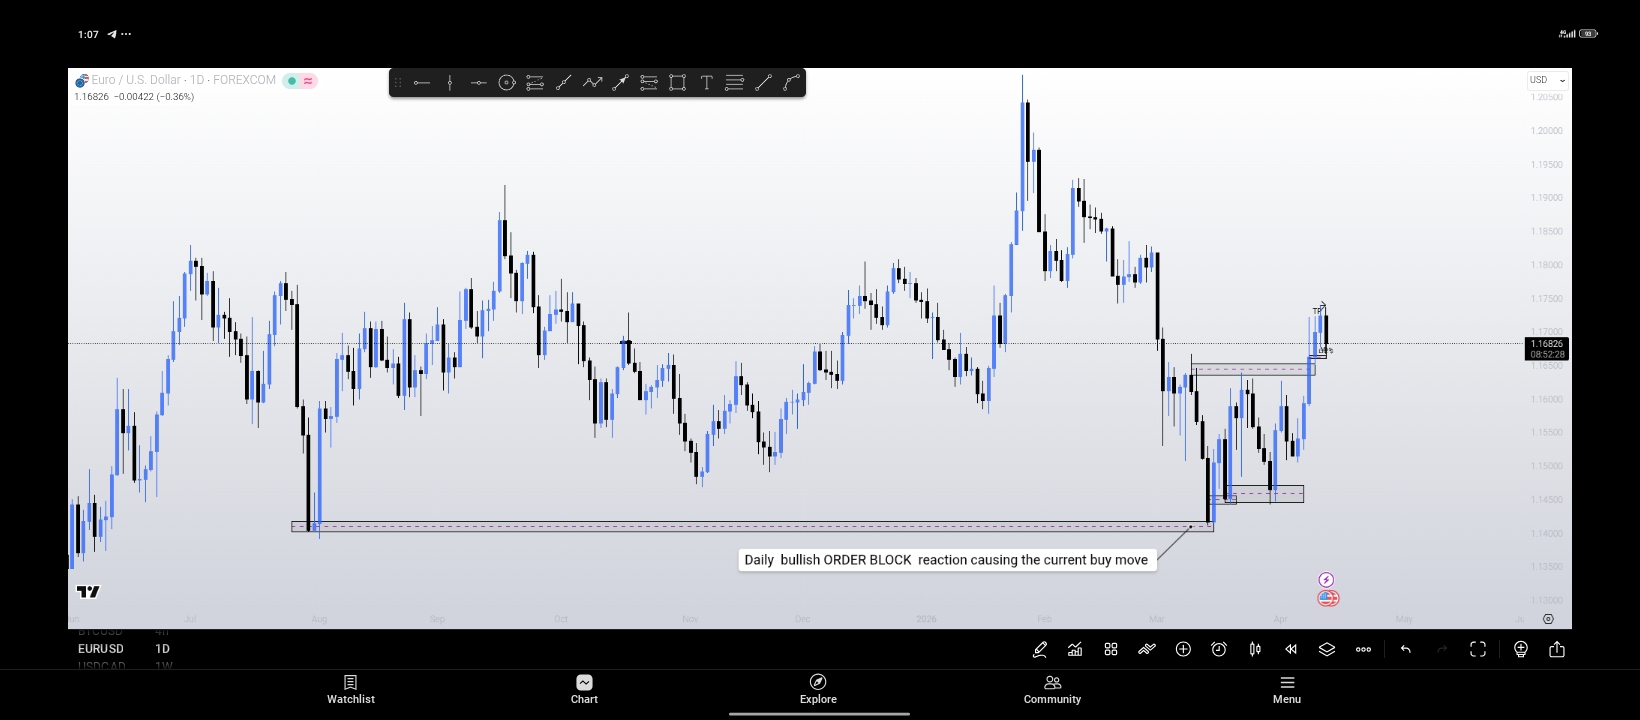Image resolution: width=1640 pixels, height=720 pixels.
Task: Choose the text annotation tool
Action: 706,83
